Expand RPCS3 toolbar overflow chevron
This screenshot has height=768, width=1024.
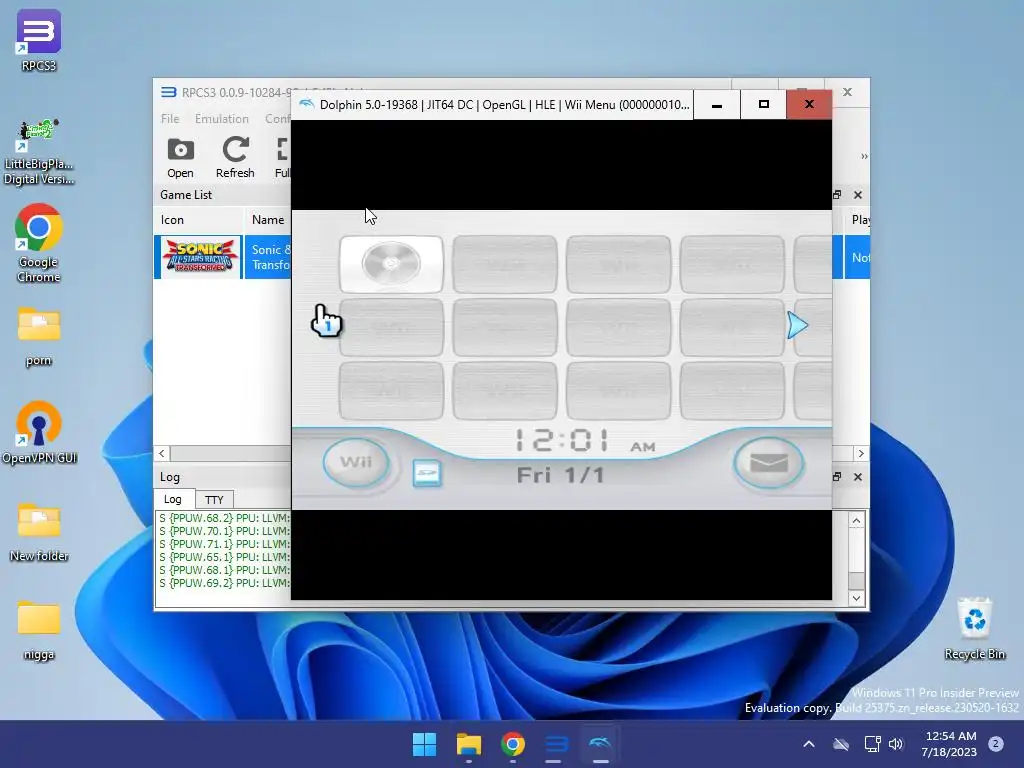click(x=864, y=157)
